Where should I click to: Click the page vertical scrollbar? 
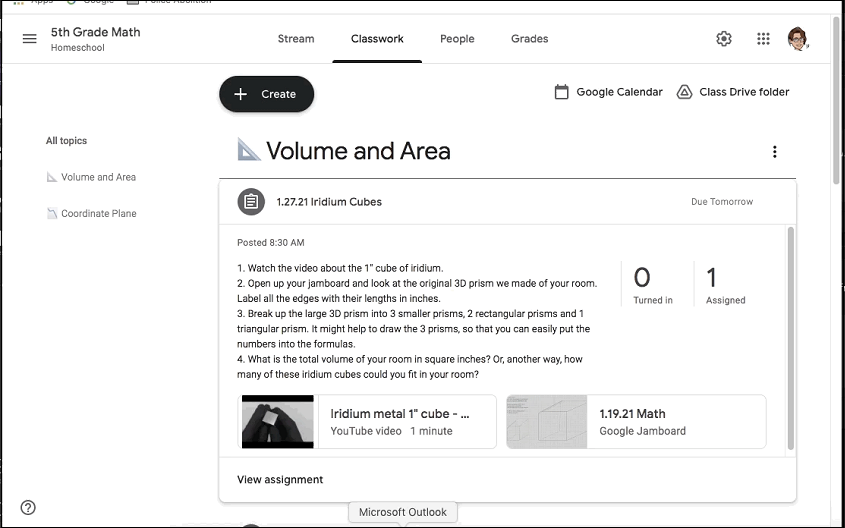pyautogui.click(x=836, y=100)
